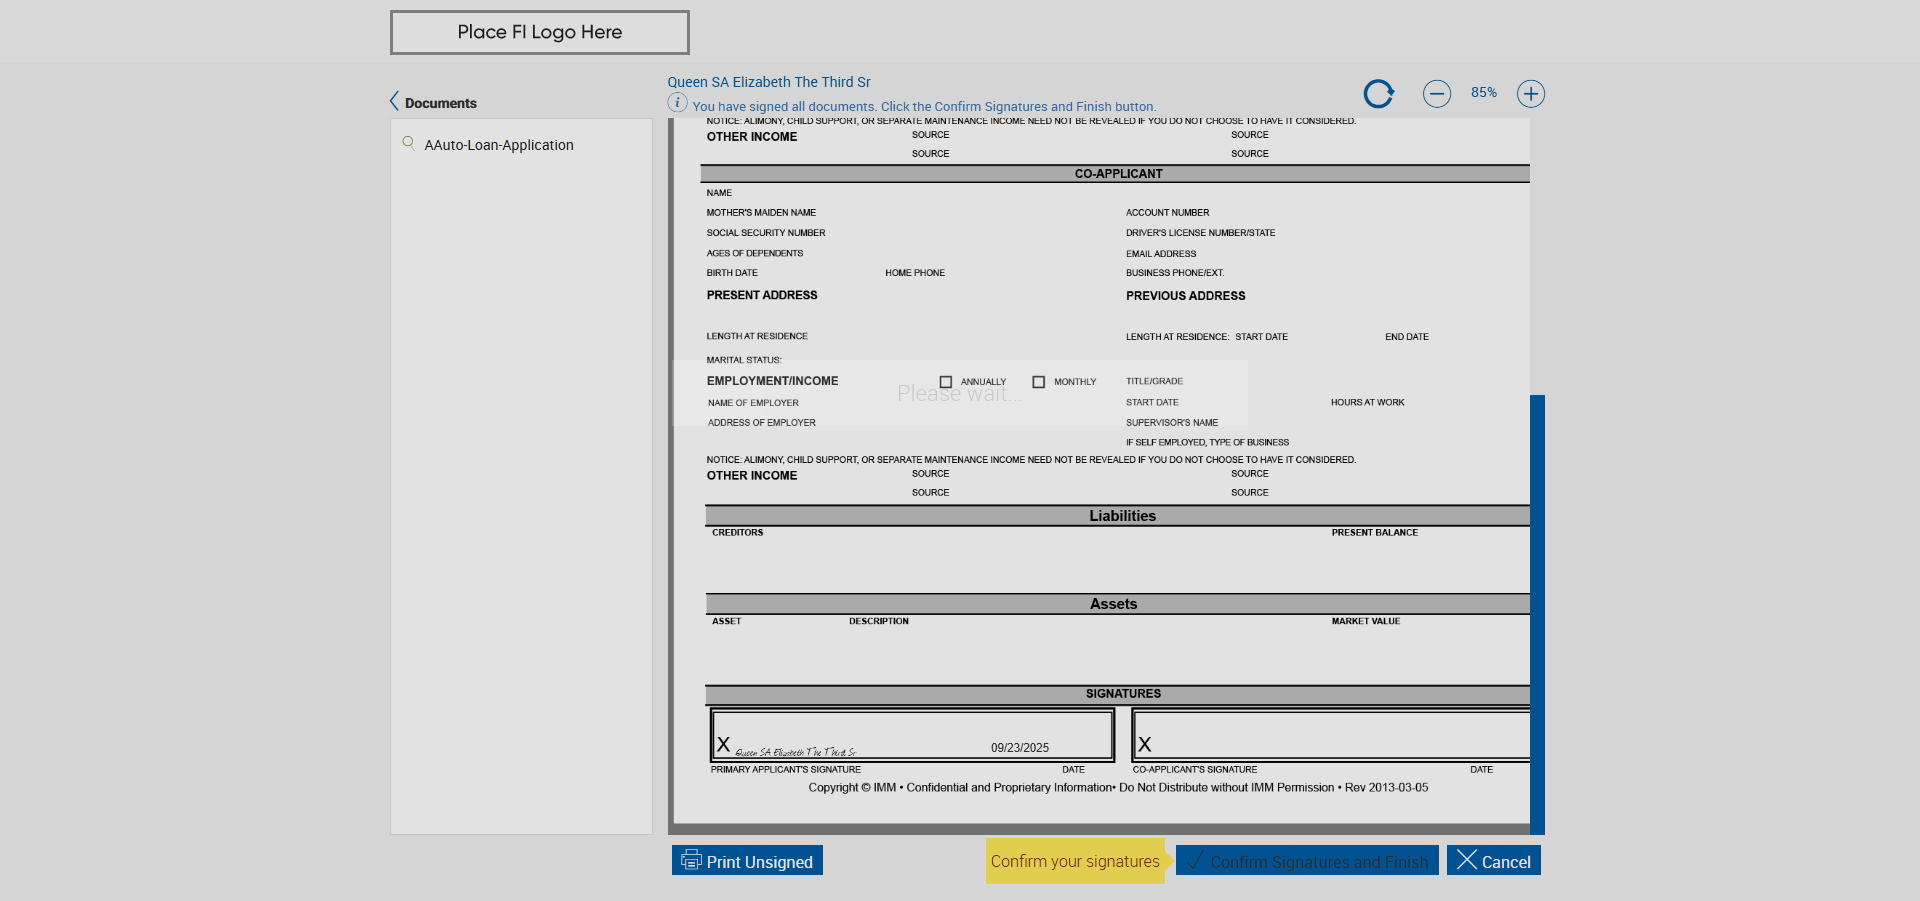Click the PRESENT ADDRESS label
The image size is (1920, 901).
coord(762,295)
